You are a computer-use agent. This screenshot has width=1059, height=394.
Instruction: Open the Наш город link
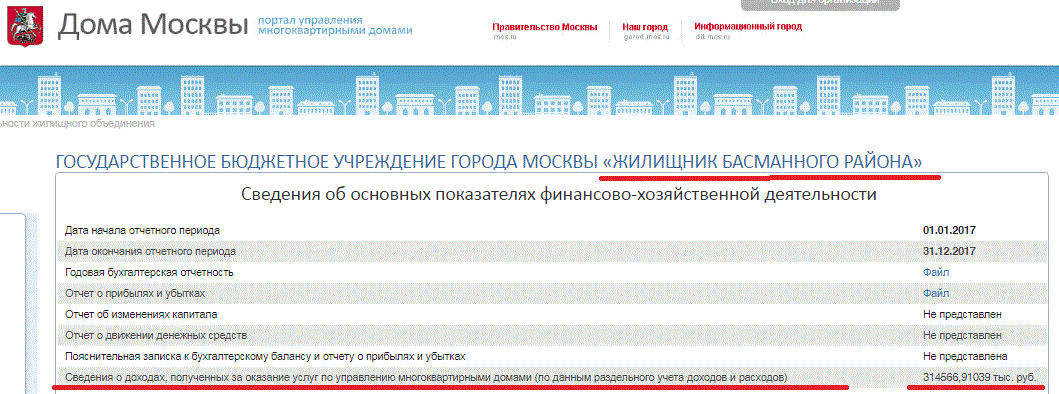pos(645,27)
